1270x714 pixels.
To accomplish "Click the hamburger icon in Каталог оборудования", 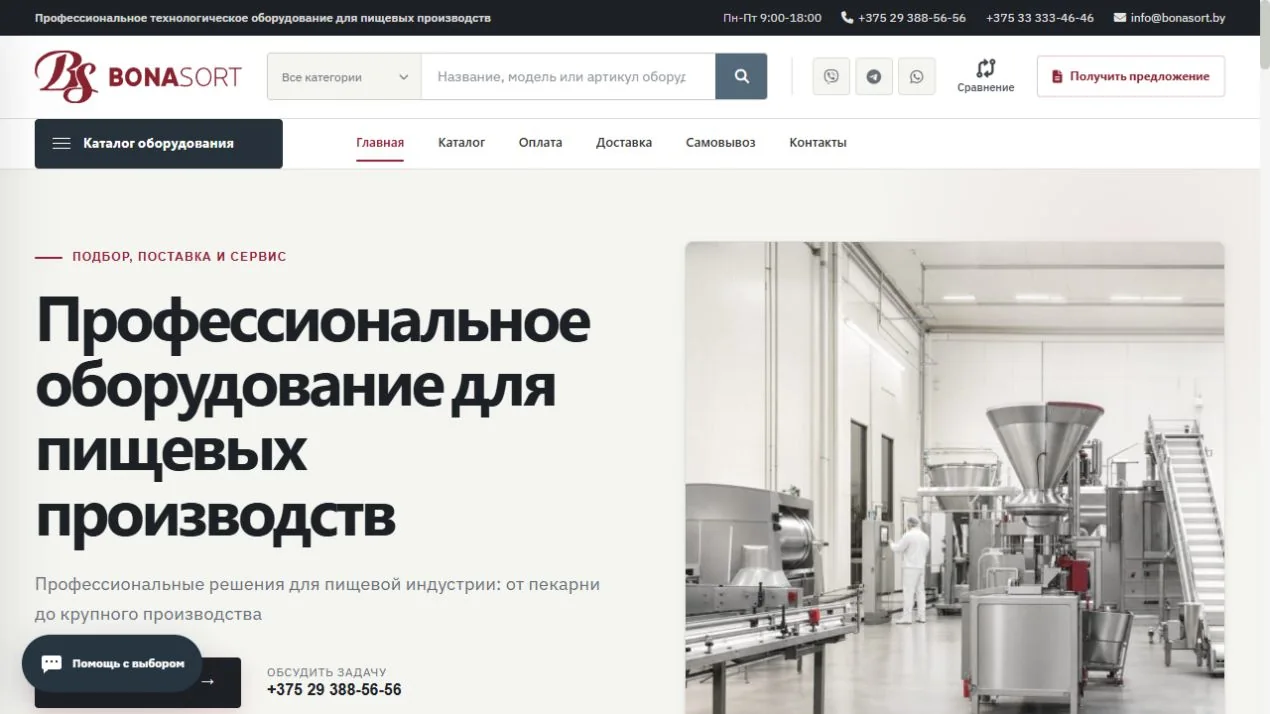I will [x=62, y=143].
